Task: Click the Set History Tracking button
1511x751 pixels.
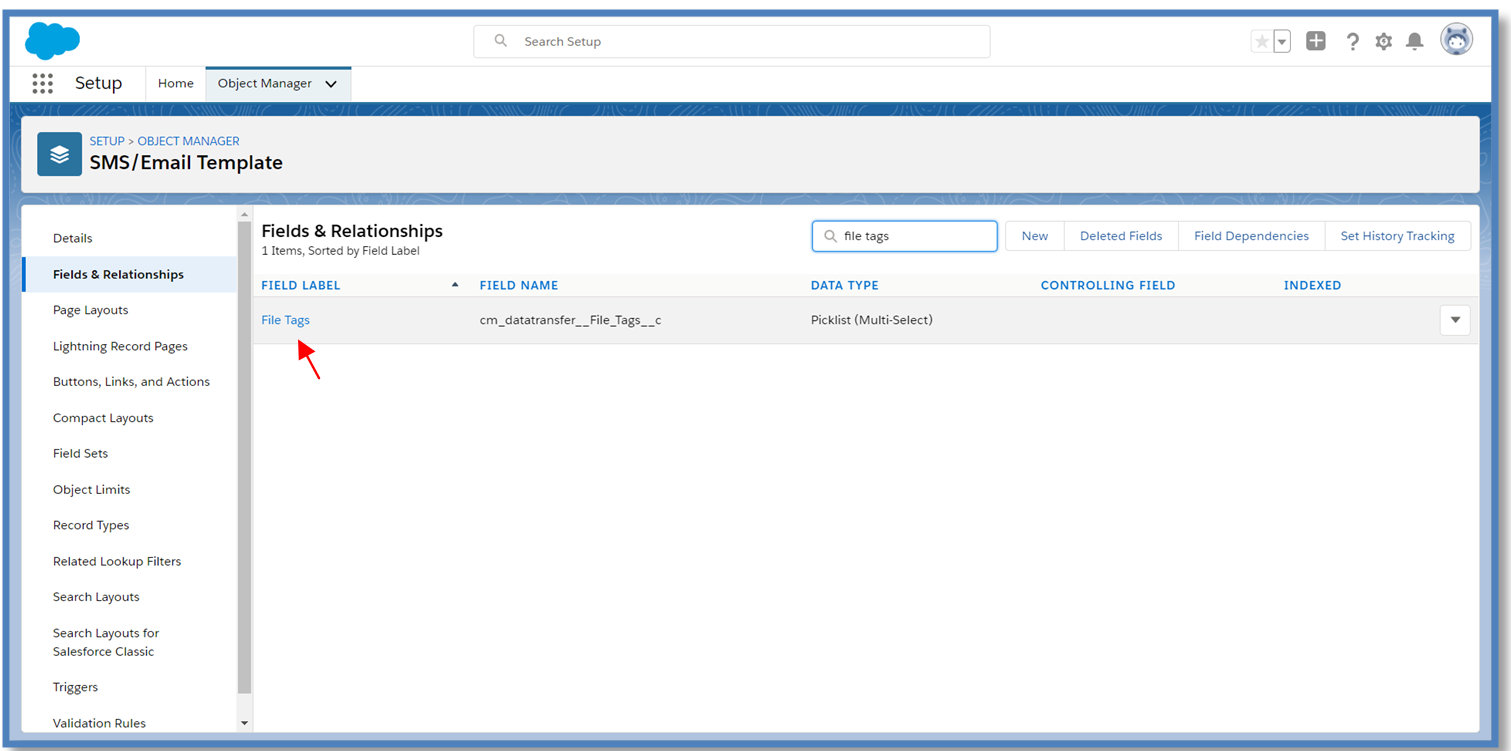Action: [1397, 236]
